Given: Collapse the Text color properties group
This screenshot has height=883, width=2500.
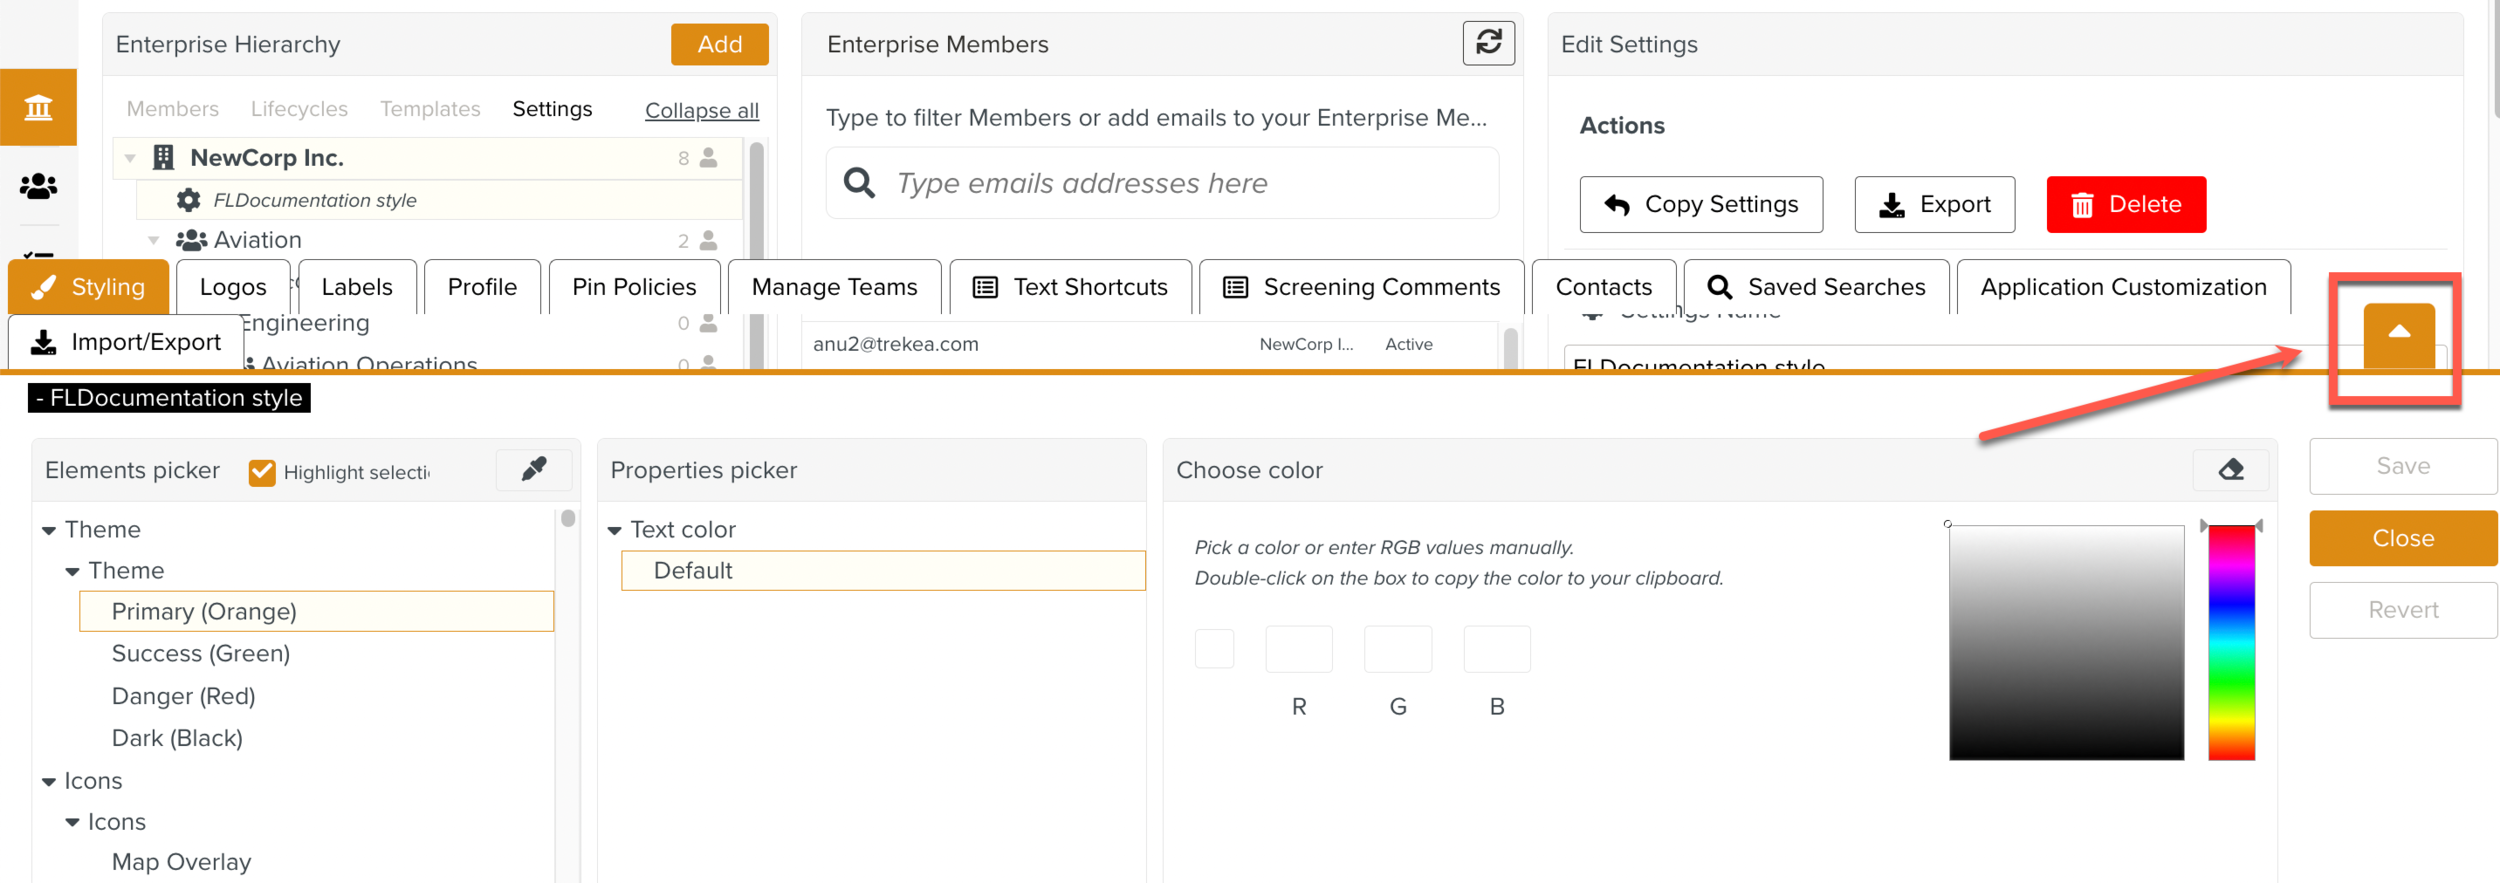Looking at the screenshot, I should (615, 530).
